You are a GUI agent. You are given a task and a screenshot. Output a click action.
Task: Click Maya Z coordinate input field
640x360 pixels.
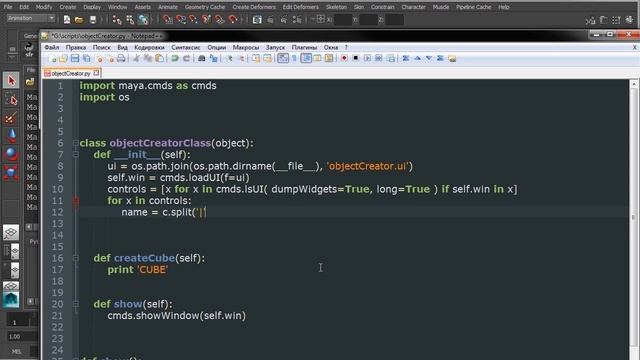[x=394, y=19]
